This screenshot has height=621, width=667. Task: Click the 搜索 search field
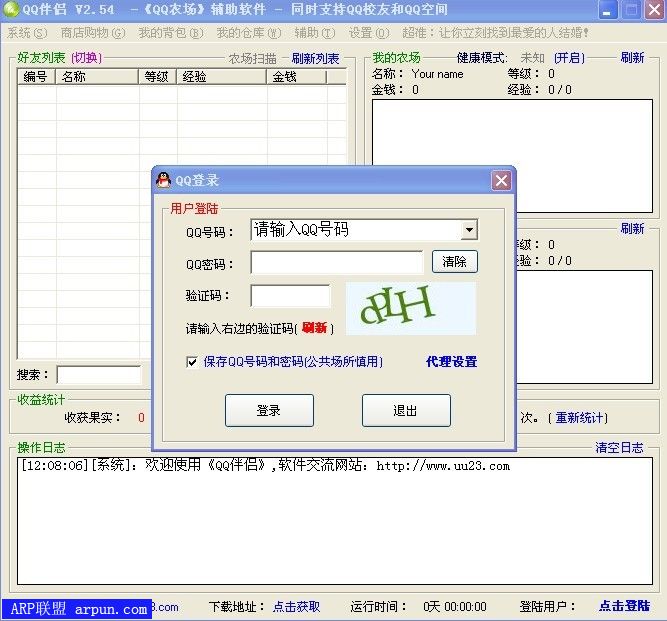(99, 375)
